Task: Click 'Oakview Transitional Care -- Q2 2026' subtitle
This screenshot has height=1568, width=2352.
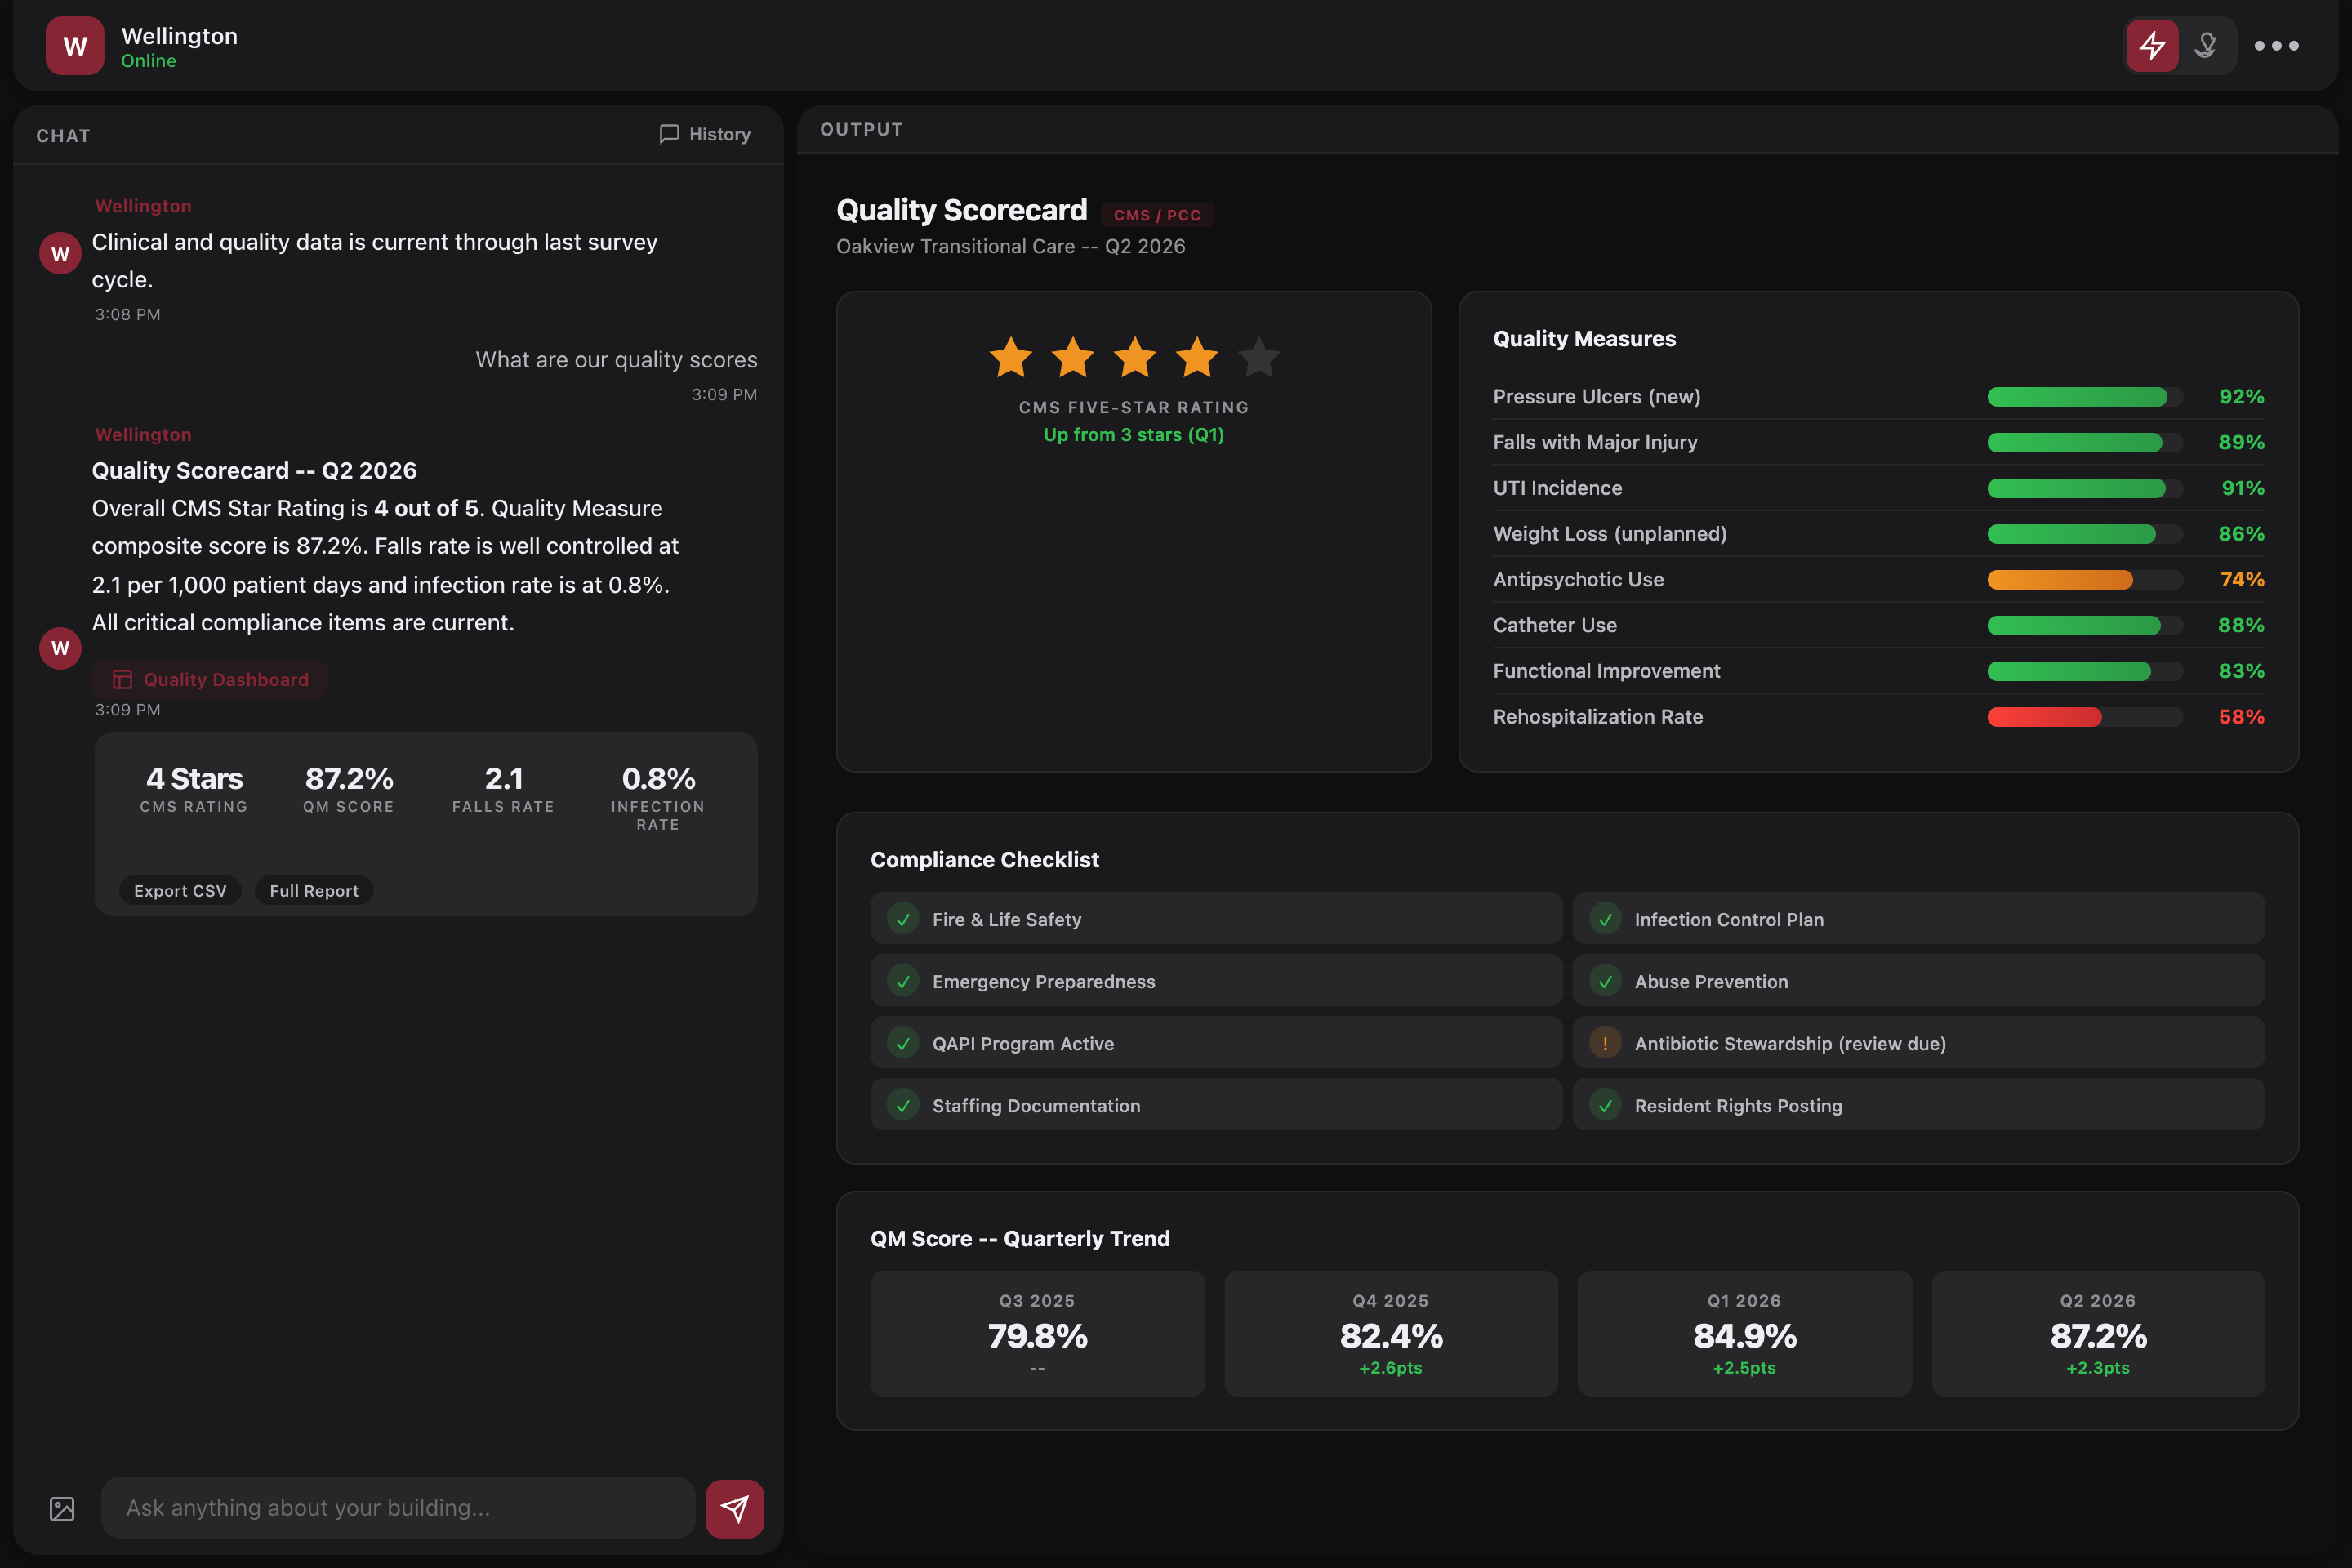Action: click(1011, 246)
